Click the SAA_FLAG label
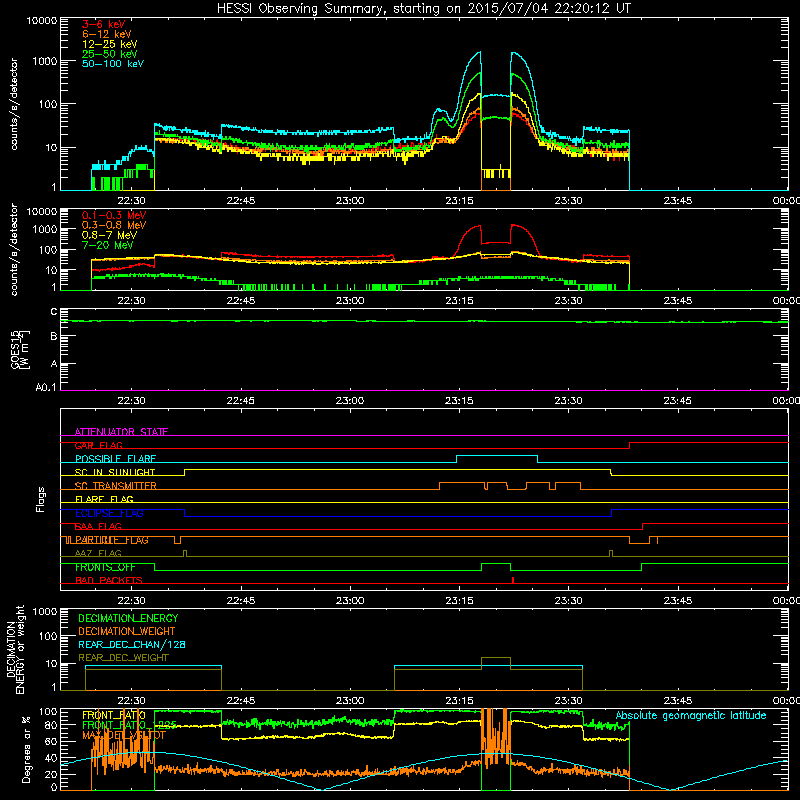 click(98, 526)
